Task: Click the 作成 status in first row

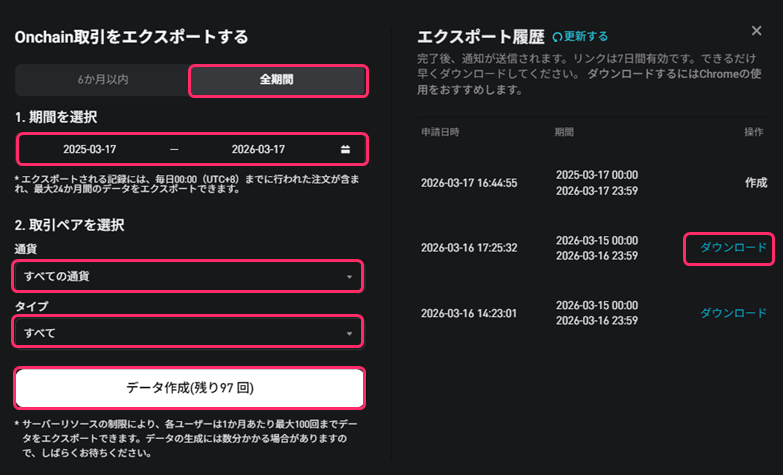Action: [755, 183]
